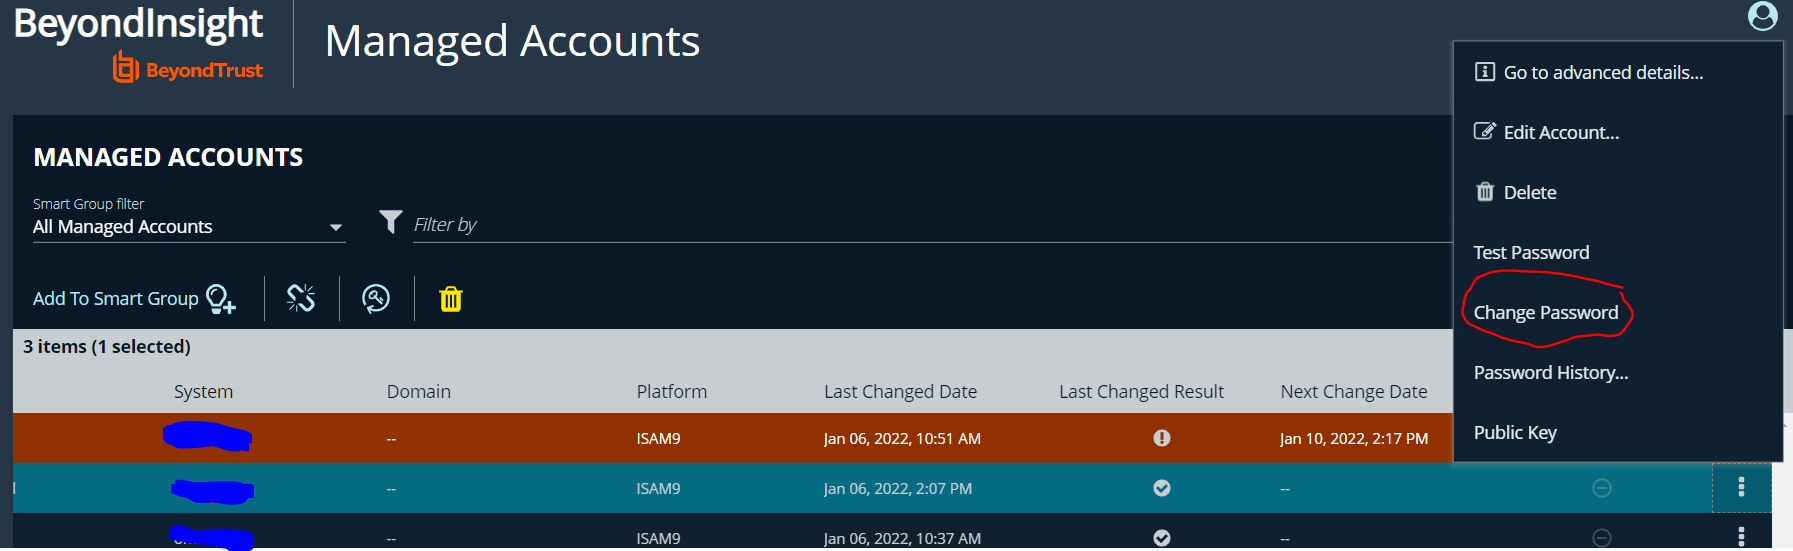Click the exclamation failed result icon

(1161, 438)
